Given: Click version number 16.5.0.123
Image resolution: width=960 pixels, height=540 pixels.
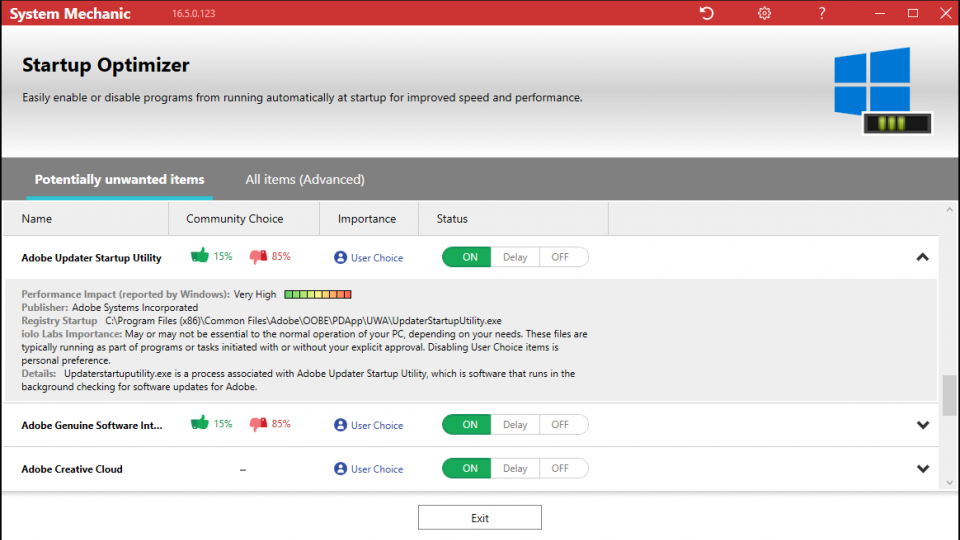Looking at the screenshot, I should point(193,13).
